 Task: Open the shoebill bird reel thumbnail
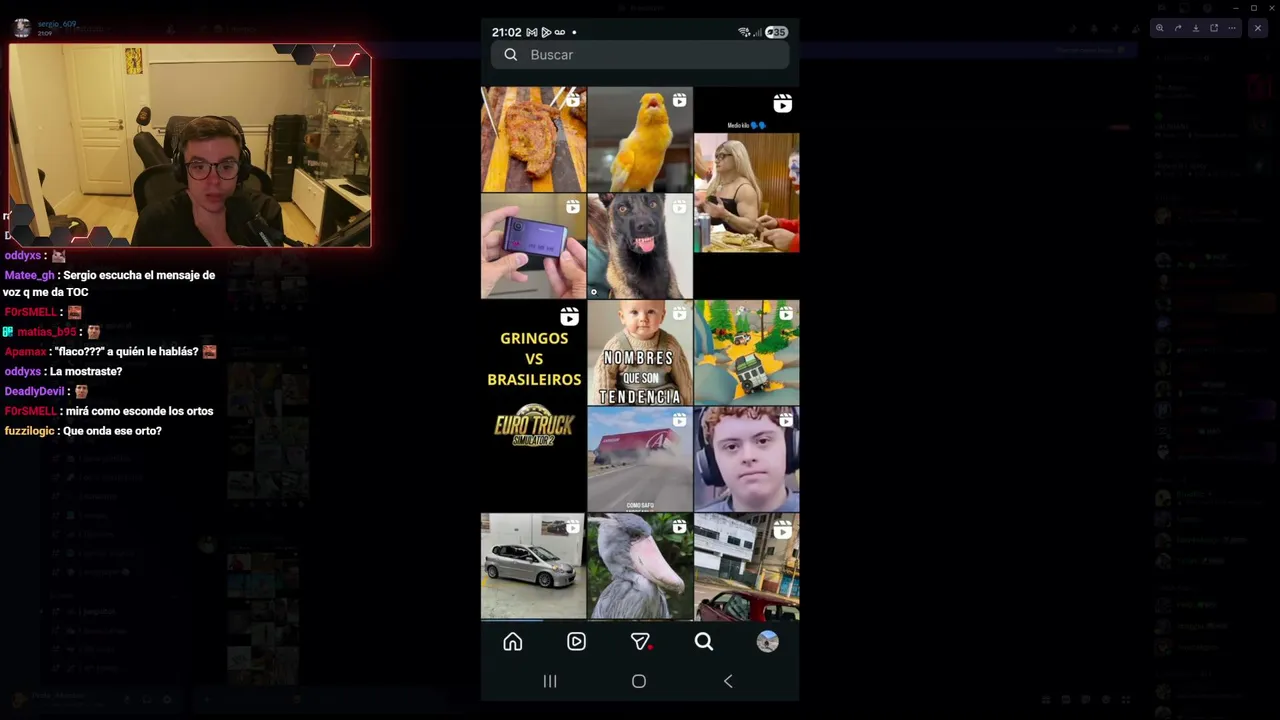coord(640,567)
